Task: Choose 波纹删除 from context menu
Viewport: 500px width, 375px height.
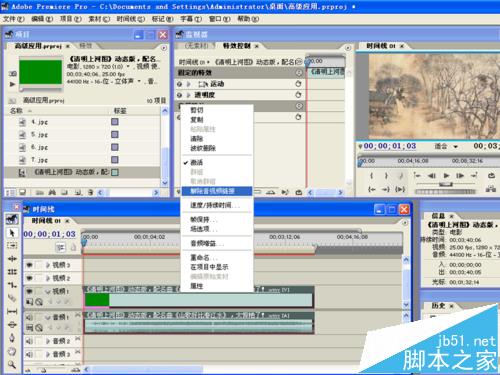Action: click(x=217, y=148)
